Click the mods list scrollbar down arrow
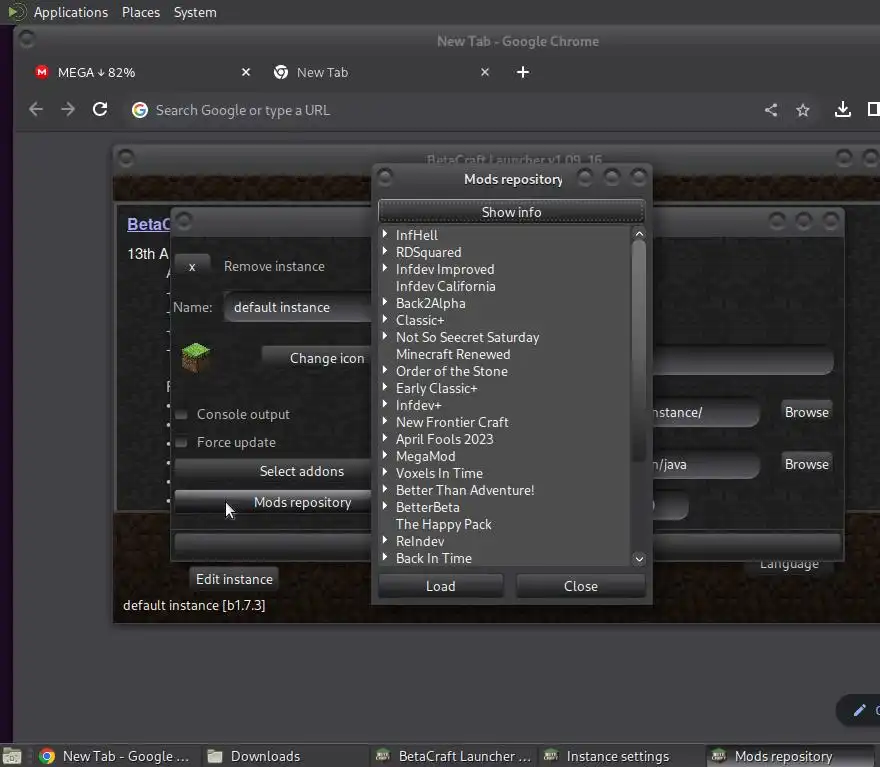The height and width of the screenshot is (767, 880). (x=639, y=559)
